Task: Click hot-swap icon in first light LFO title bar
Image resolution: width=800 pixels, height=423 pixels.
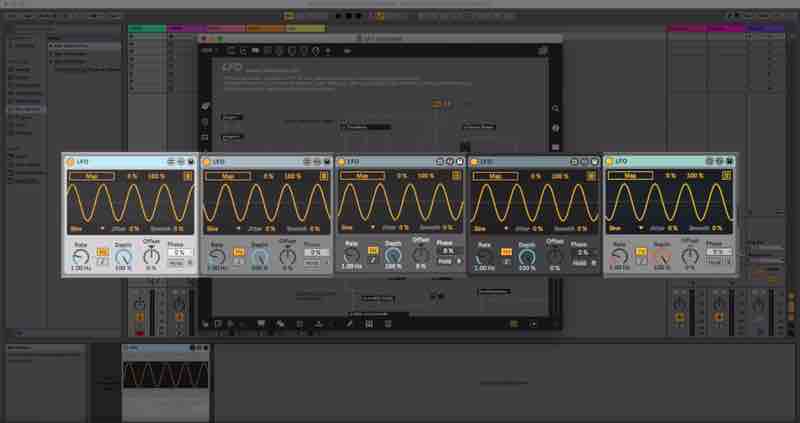Action: pyautogui.click(x=181, y=162)
